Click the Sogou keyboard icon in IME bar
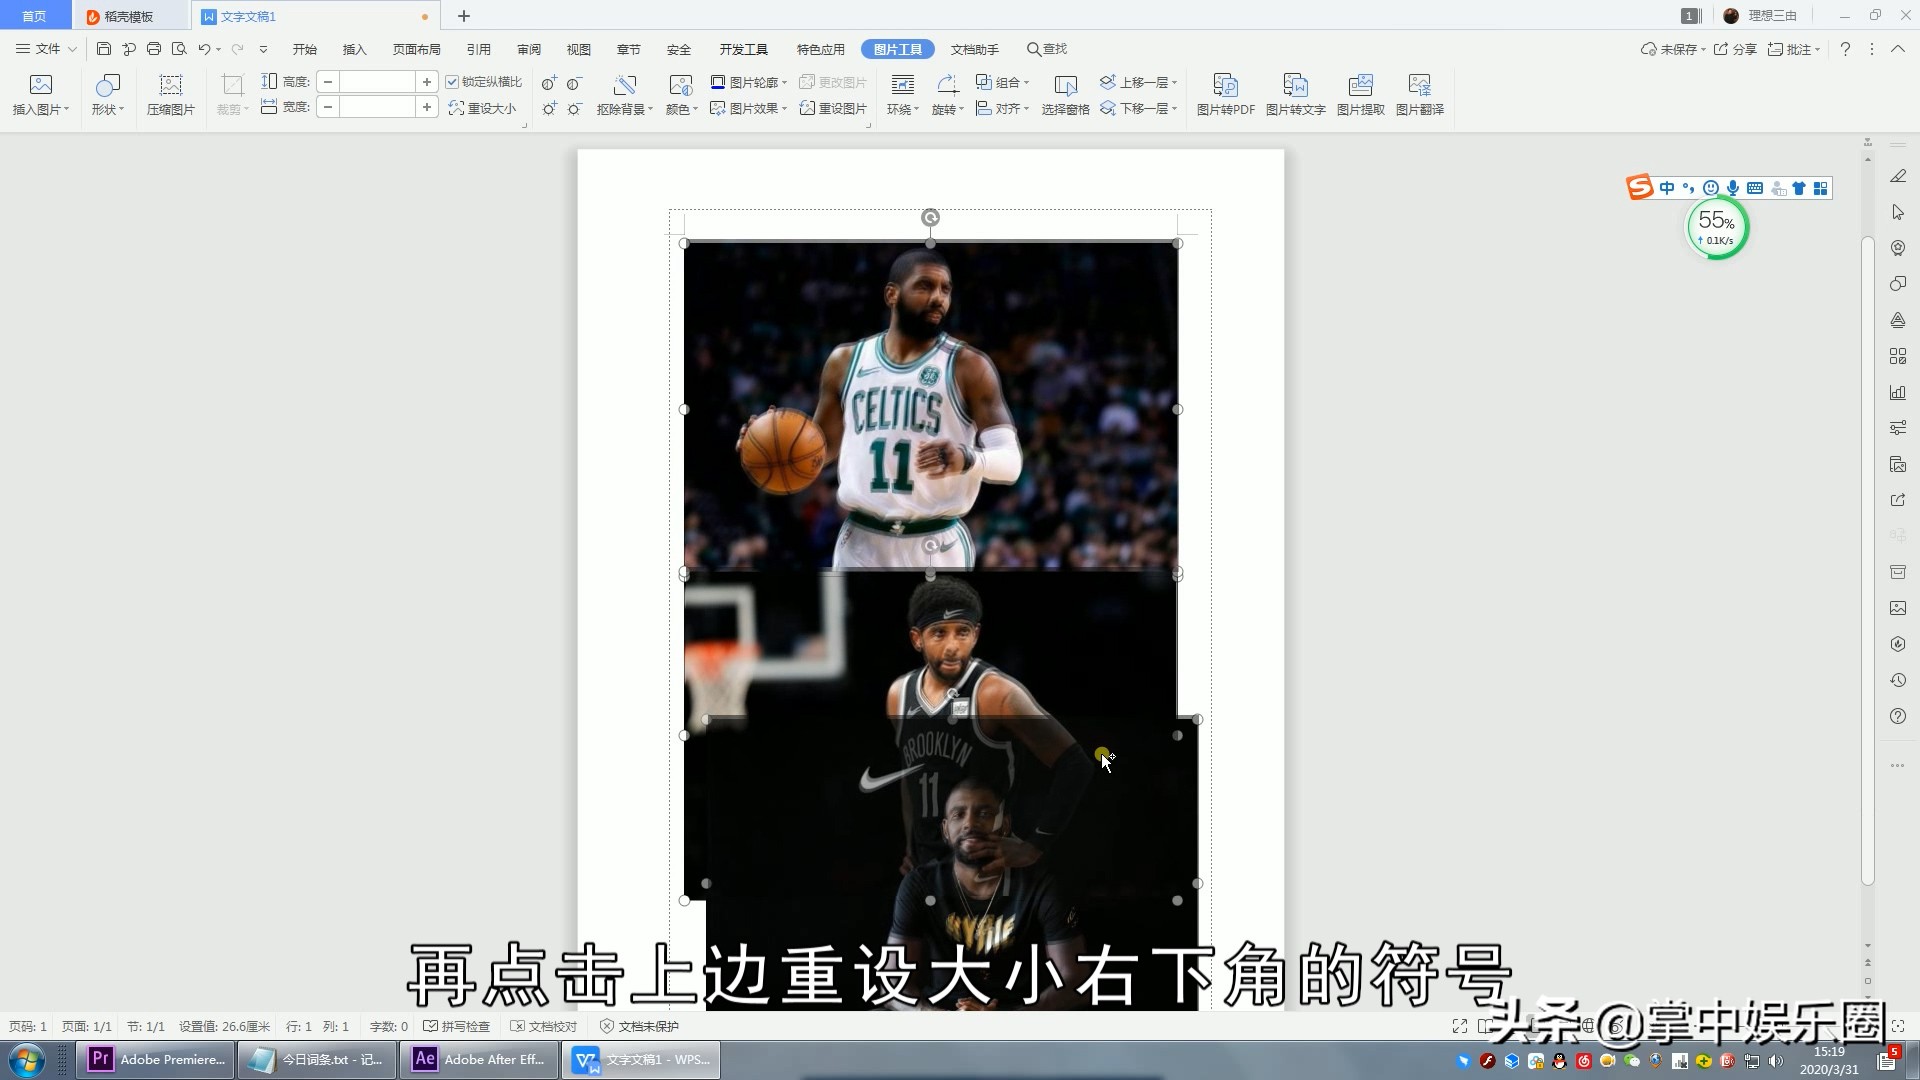This screenshot has height=1080, width=1920. 1755,188
